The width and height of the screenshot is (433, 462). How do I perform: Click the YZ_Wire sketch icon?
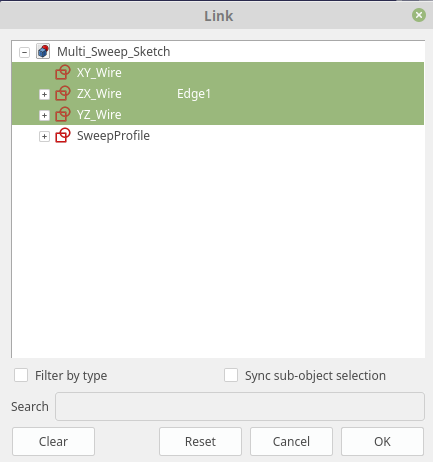point(63,115)
